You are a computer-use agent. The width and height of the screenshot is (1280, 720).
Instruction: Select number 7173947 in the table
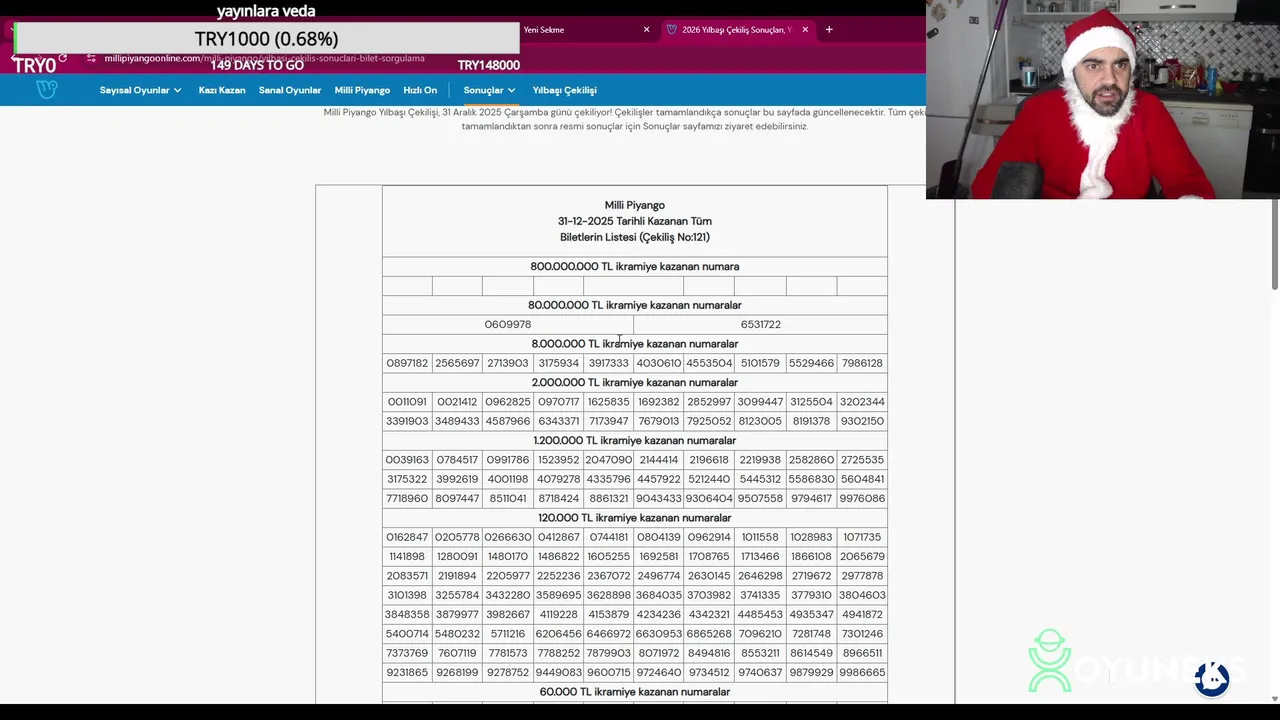[608, 421]
